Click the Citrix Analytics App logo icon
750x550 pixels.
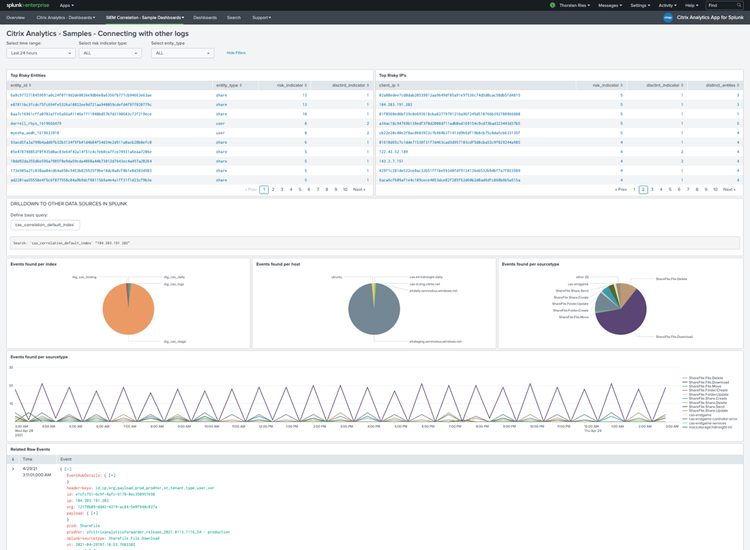(668, 17)
